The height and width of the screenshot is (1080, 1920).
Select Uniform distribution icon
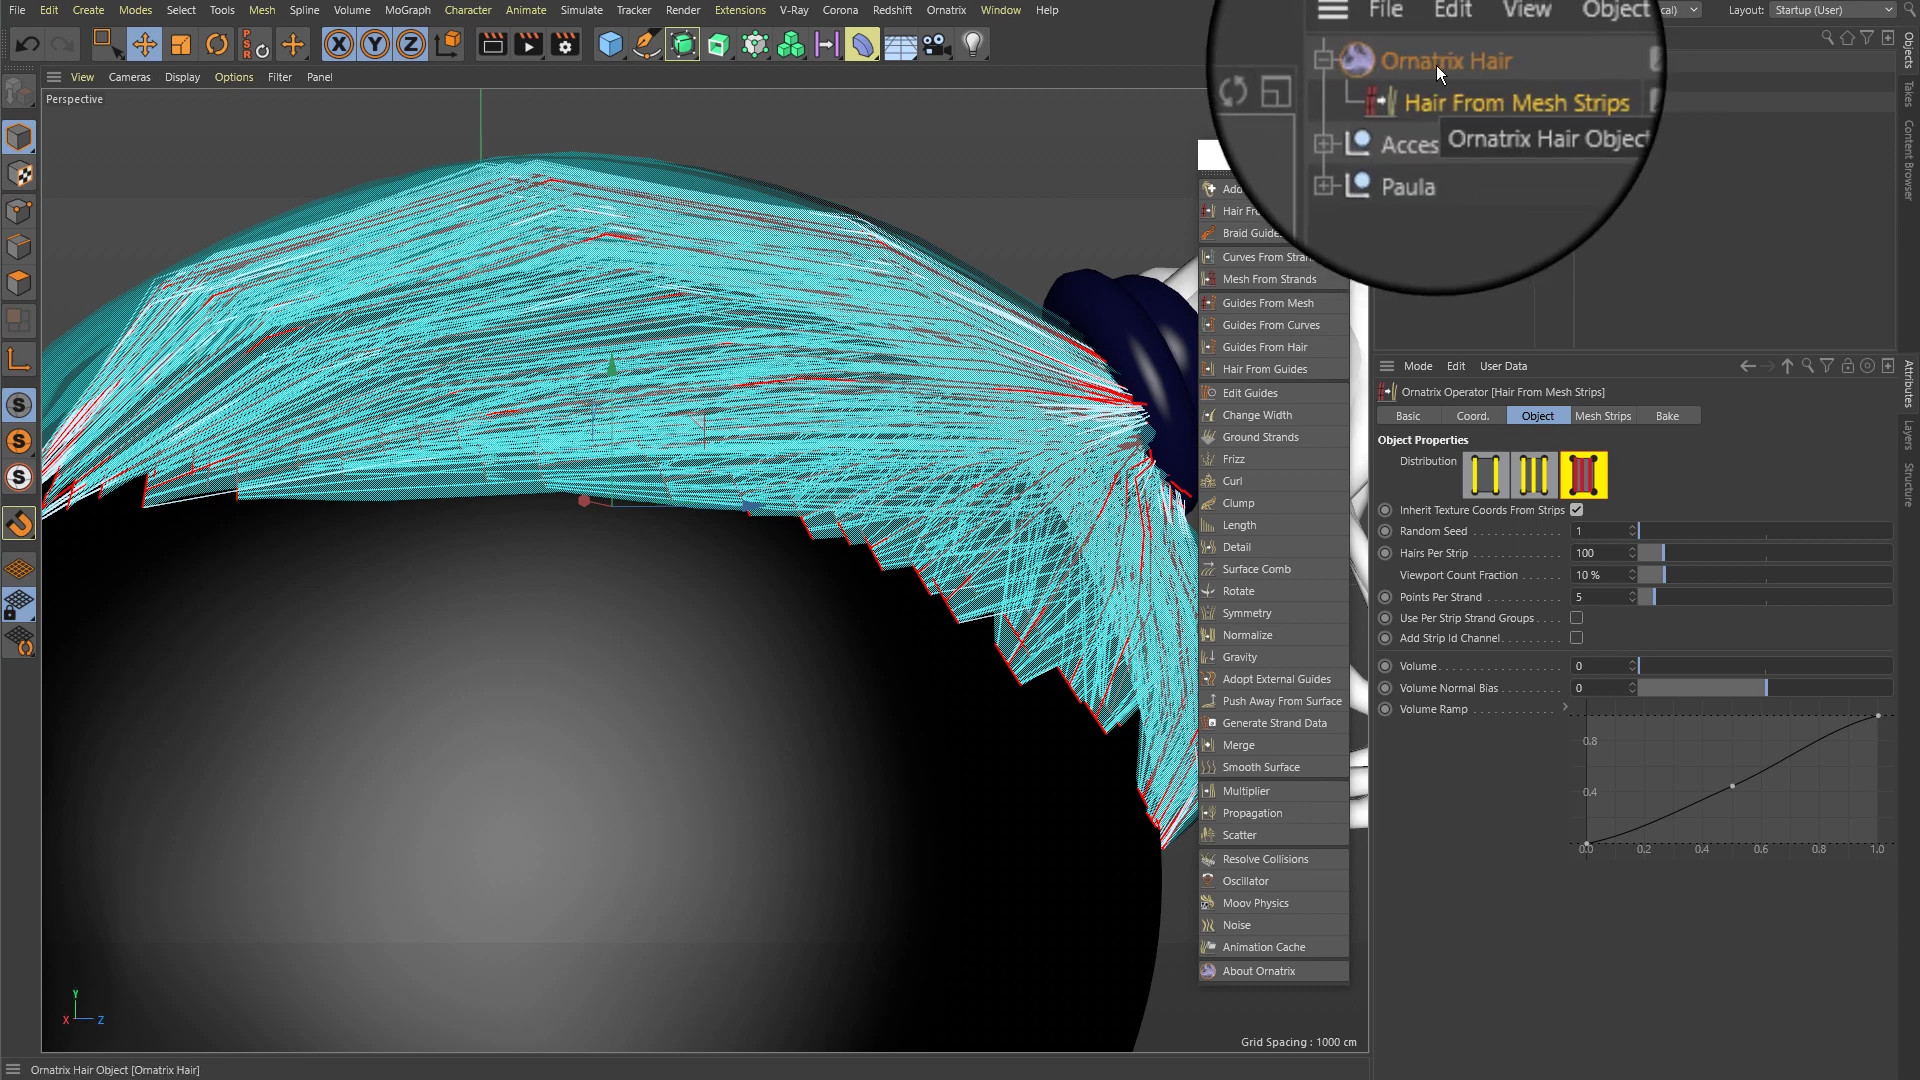[x=1485, y=475]
